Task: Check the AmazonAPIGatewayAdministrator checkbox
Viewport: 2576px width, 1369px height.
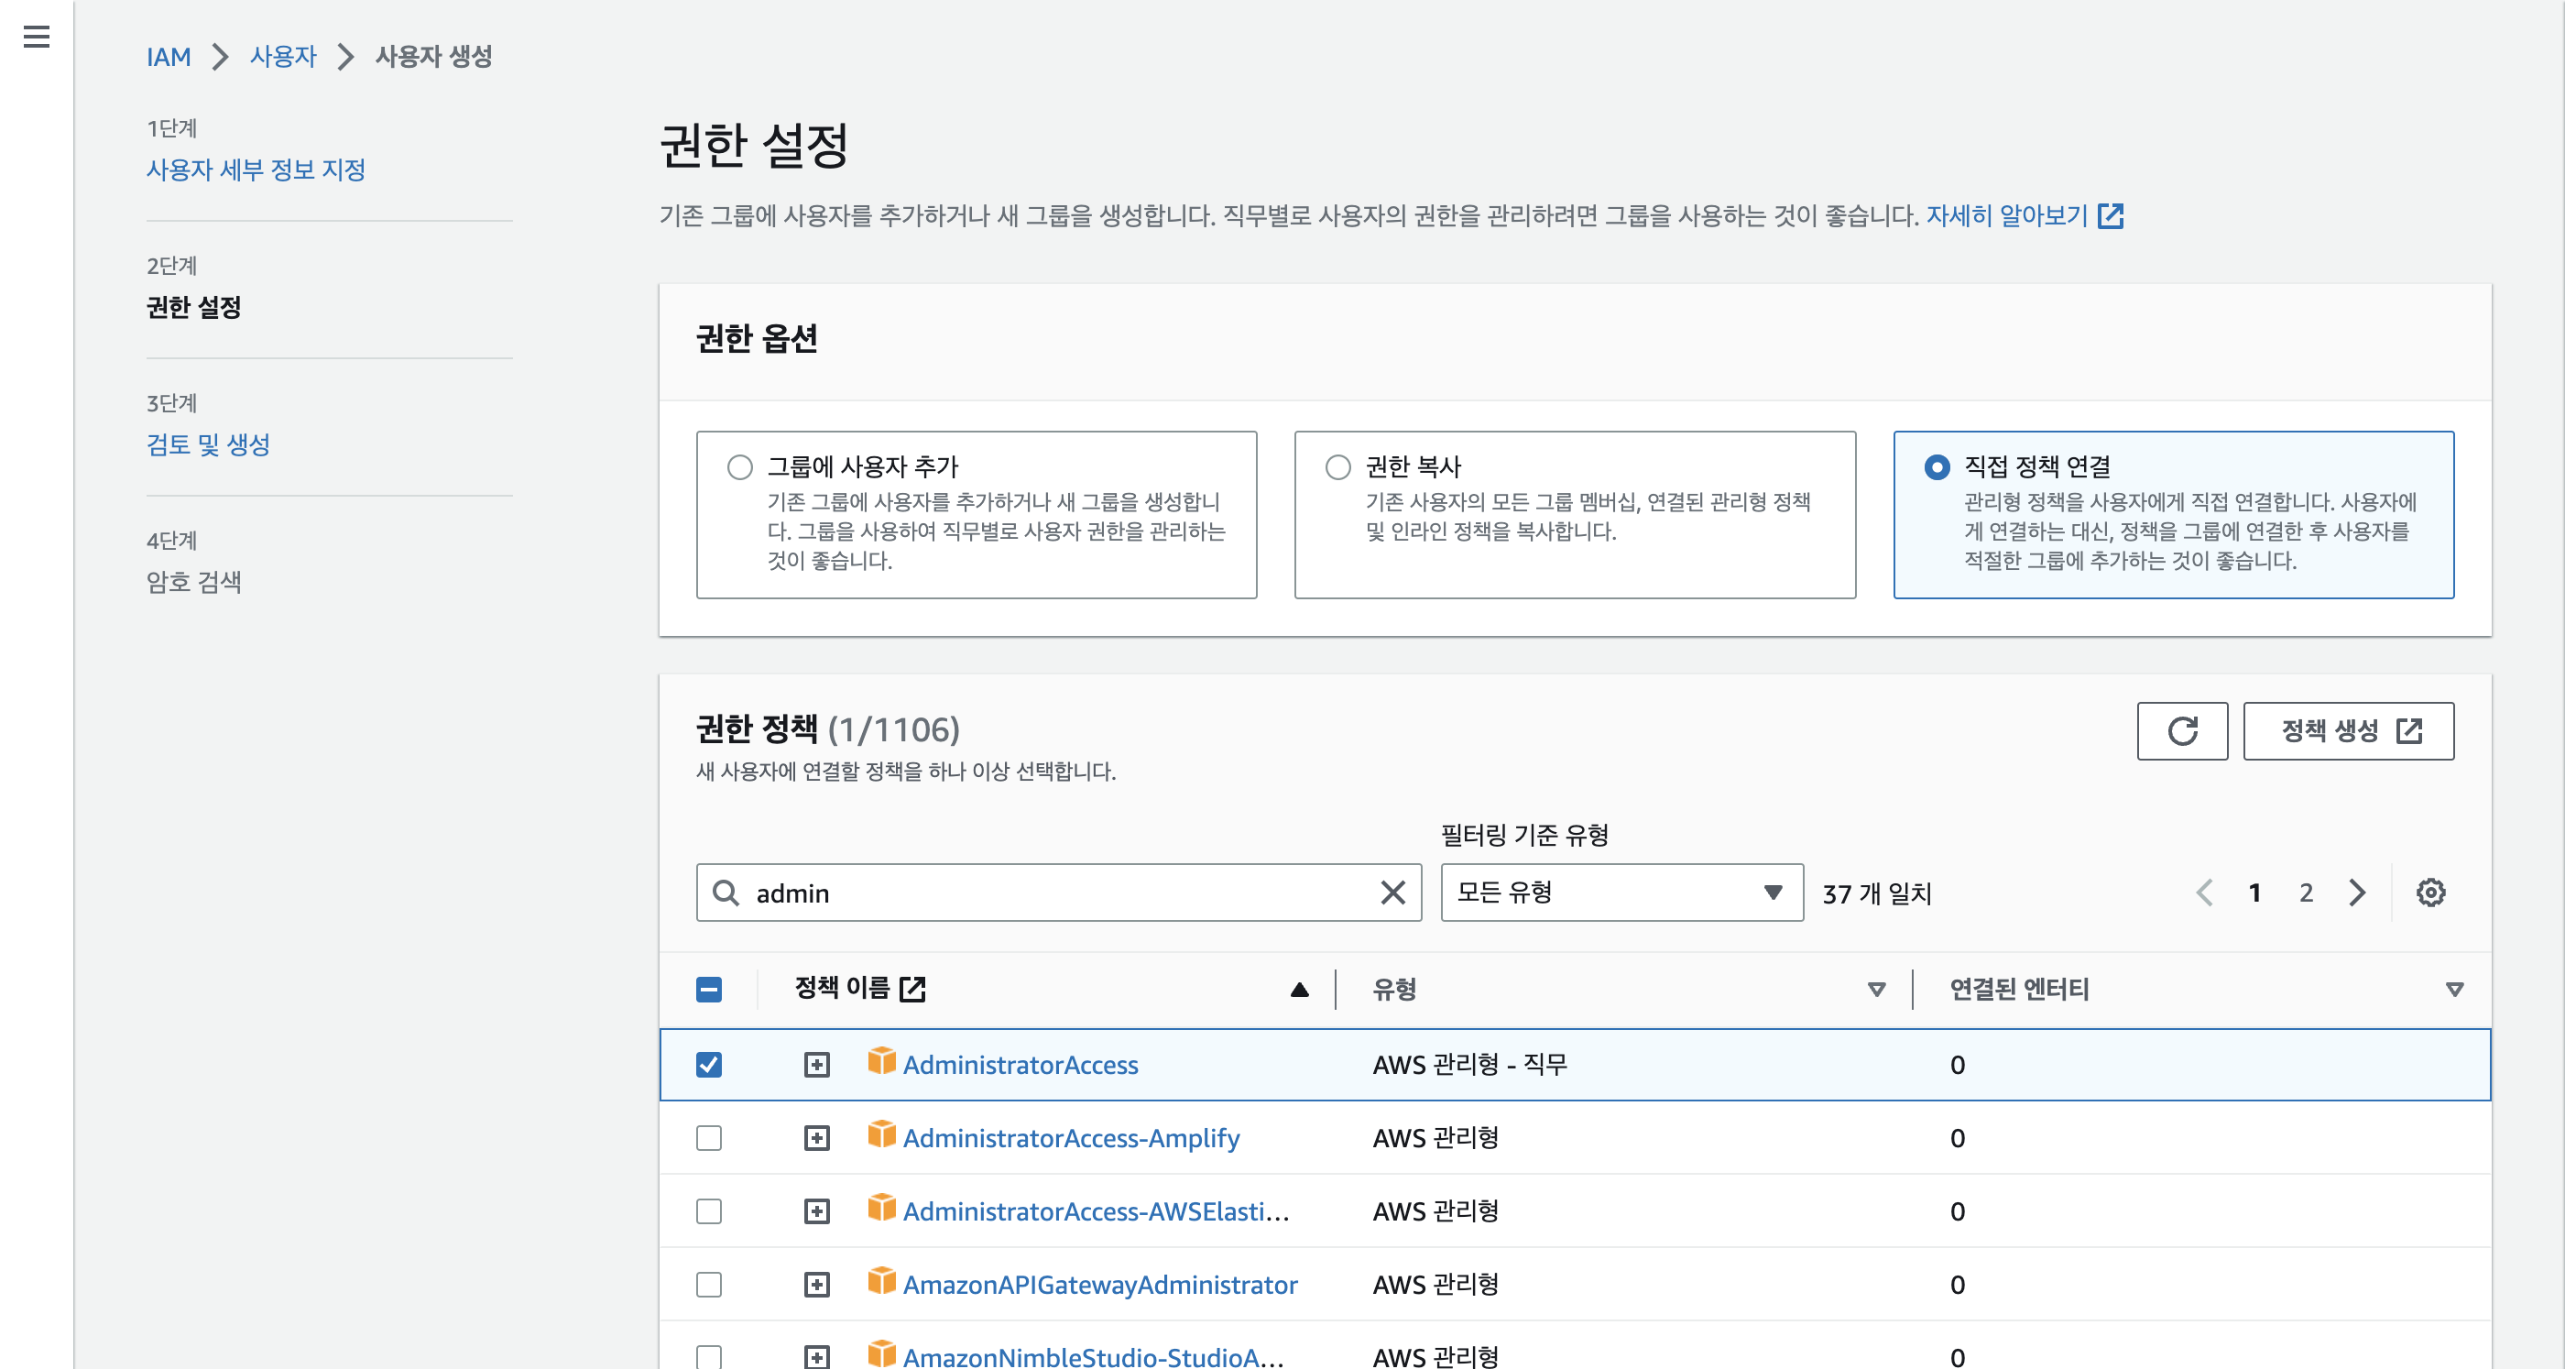Action: click(x=709, y=1284)
